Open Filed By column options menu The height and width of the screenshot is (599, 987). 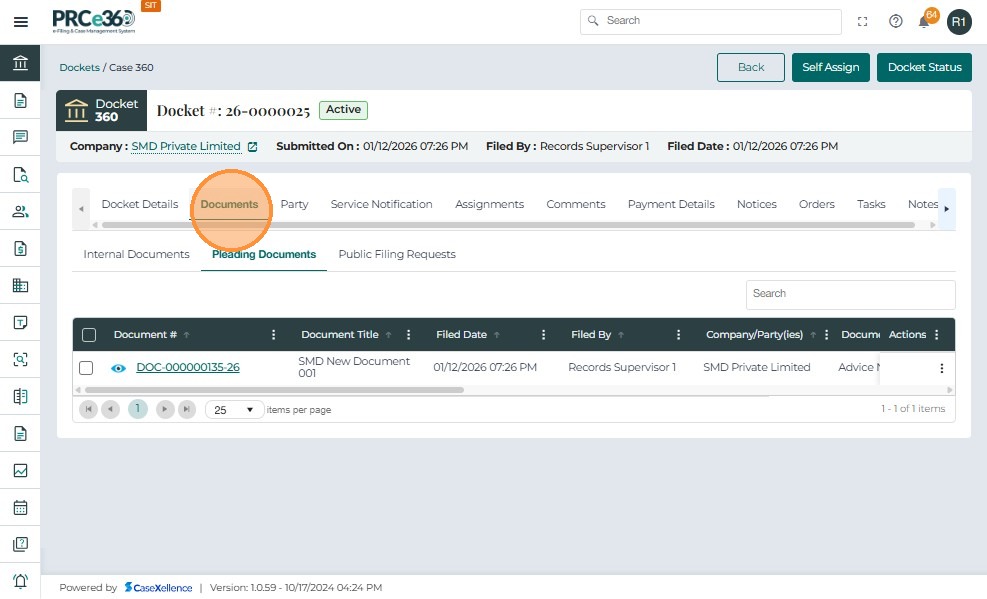[679, 335]
